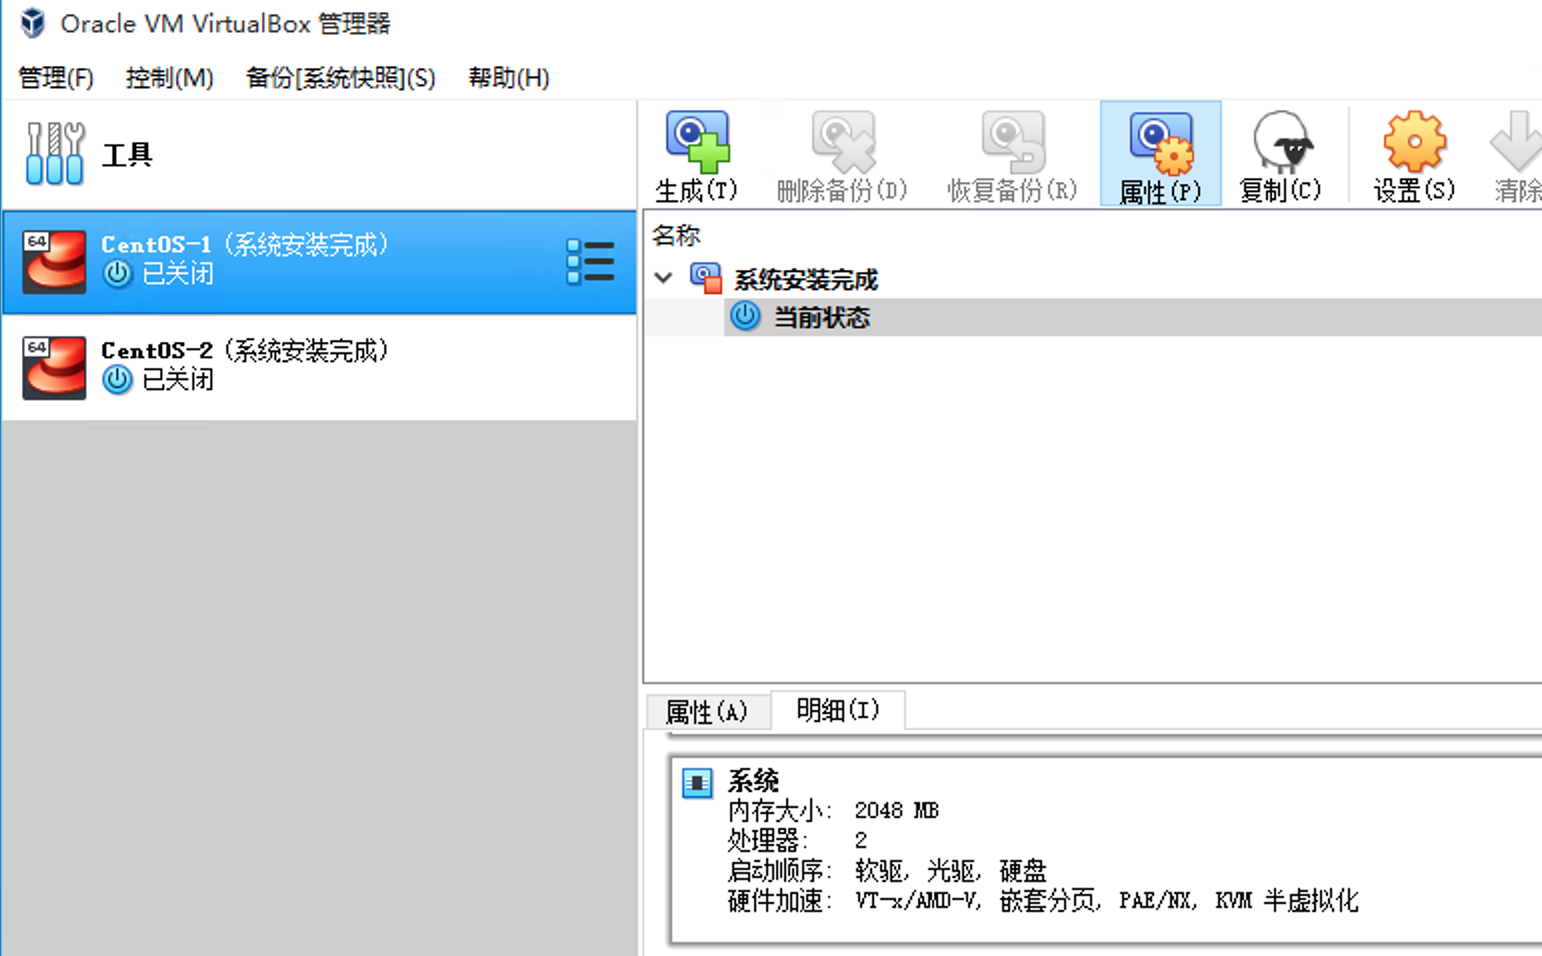Open the 工具 tools icon
This screenshot has width=1542, height=956.
click(55, 154)
